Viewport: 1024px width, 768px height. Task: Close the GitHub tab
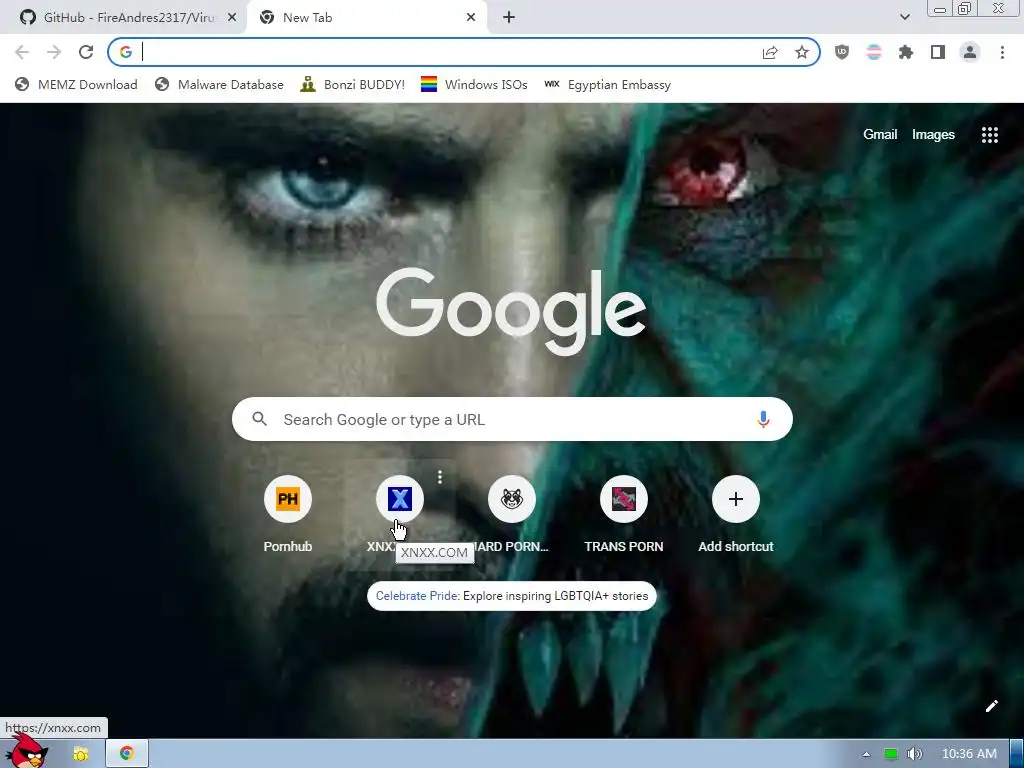232,18
